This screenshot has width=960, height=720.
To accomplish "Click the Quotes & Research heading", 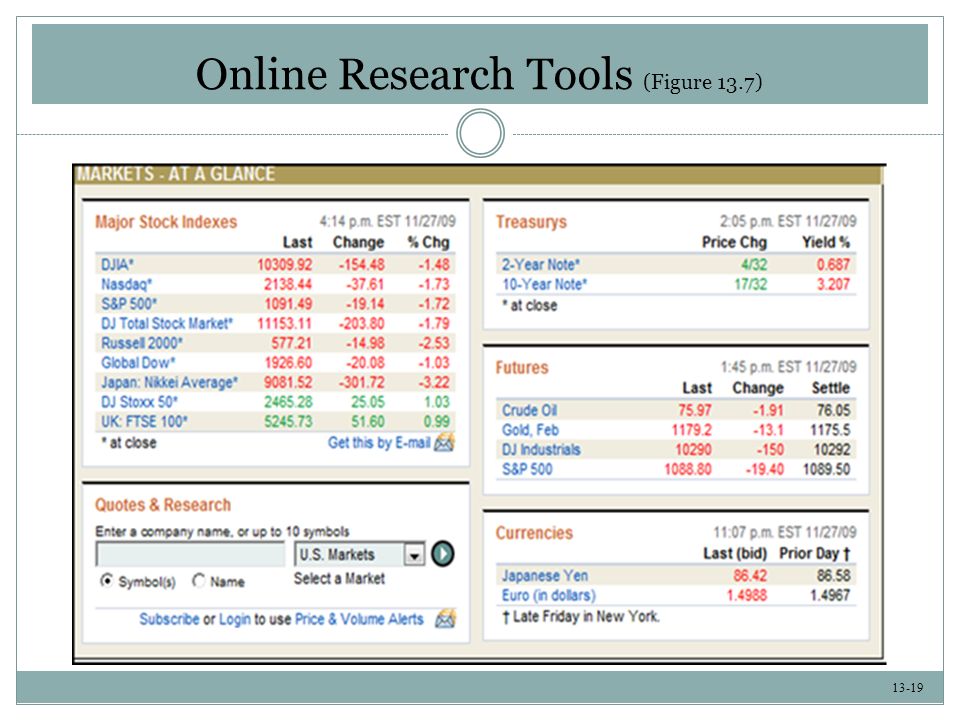I will coord(163,504).
